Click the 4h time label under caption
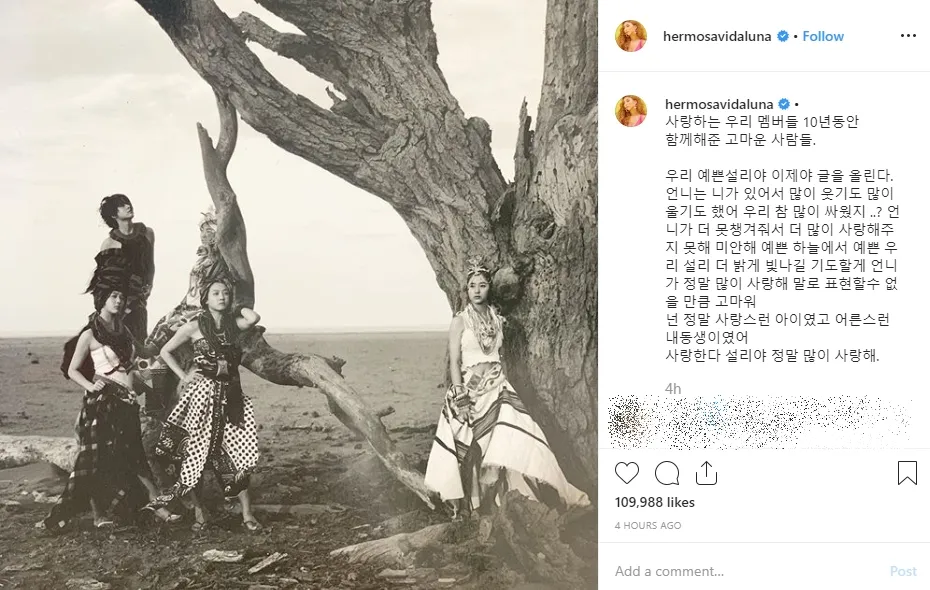Image resolution: width=930 pixels, height=590 pixels. pos(673,389)
